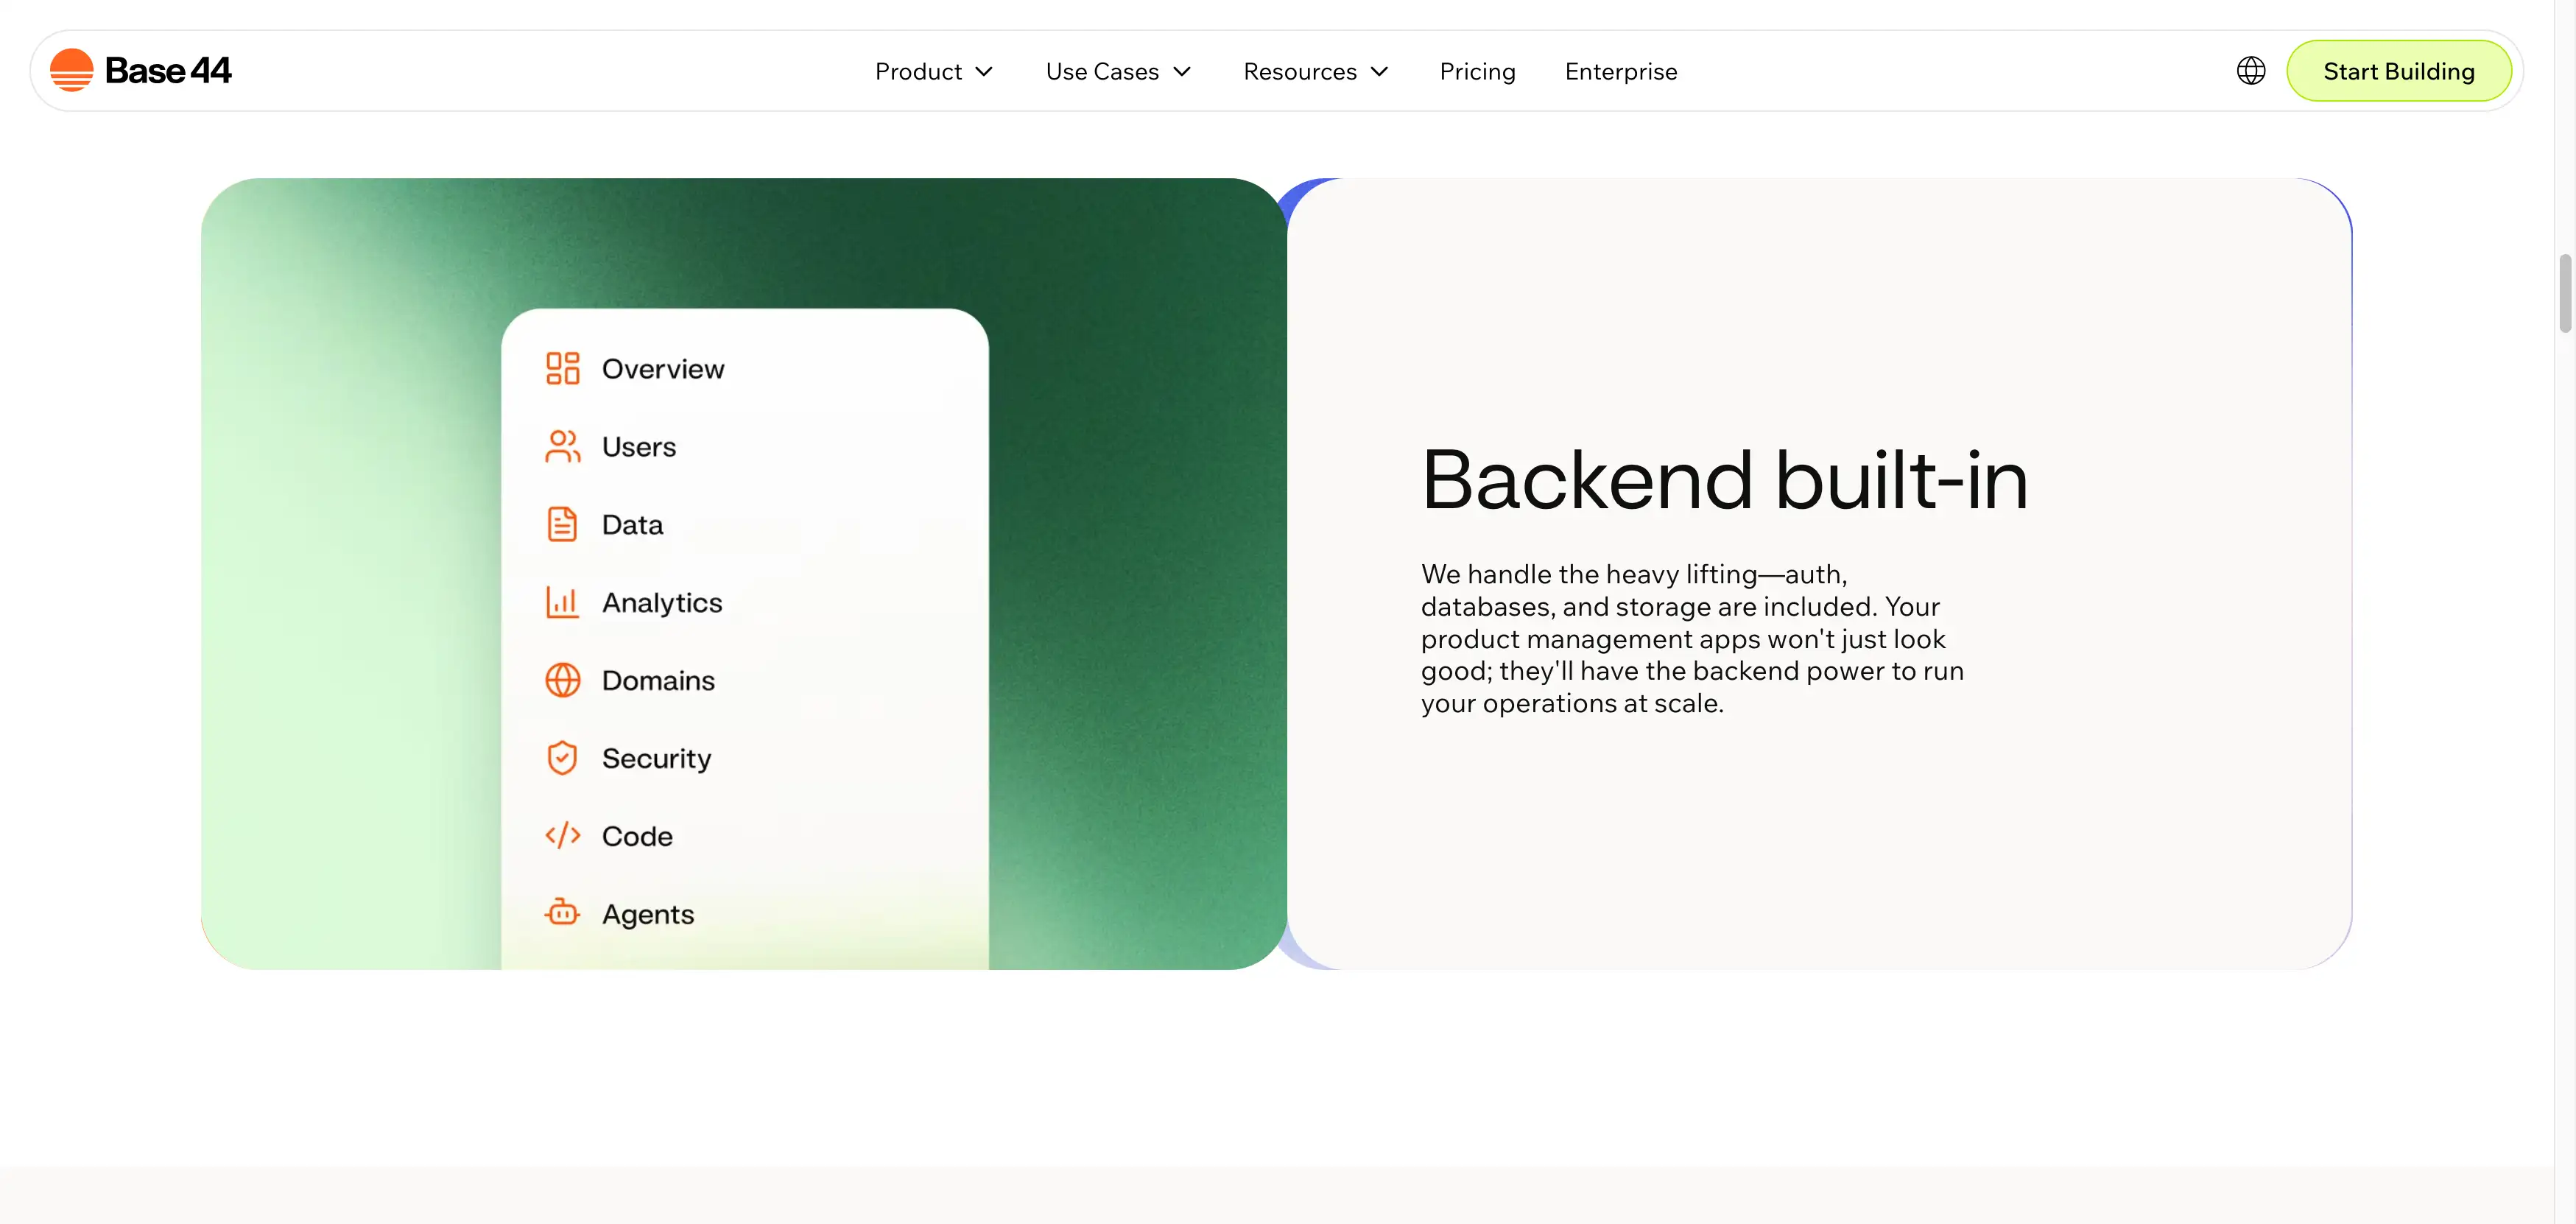Image resolution: width=2576 pixels, height=1224 pixels.
Task: Select the Data document icon
Action: click(562, 523)
